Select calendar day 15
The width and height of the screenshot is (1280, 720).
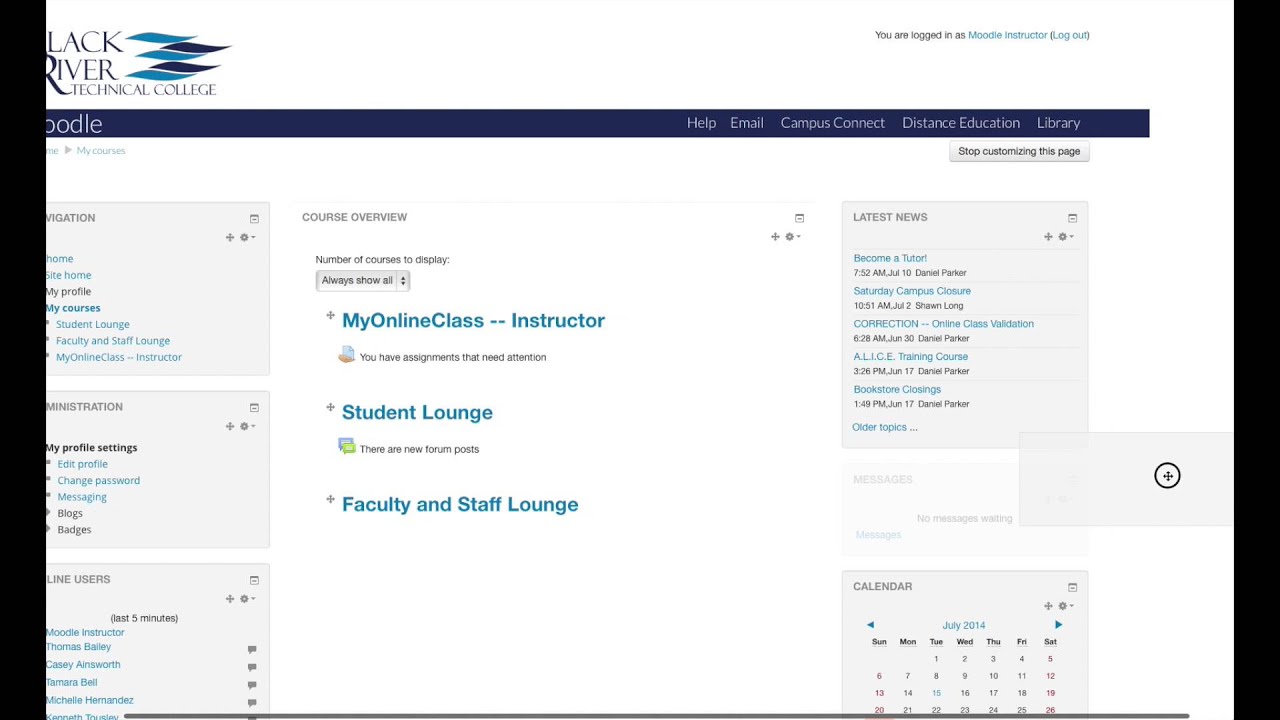(936, 693)
